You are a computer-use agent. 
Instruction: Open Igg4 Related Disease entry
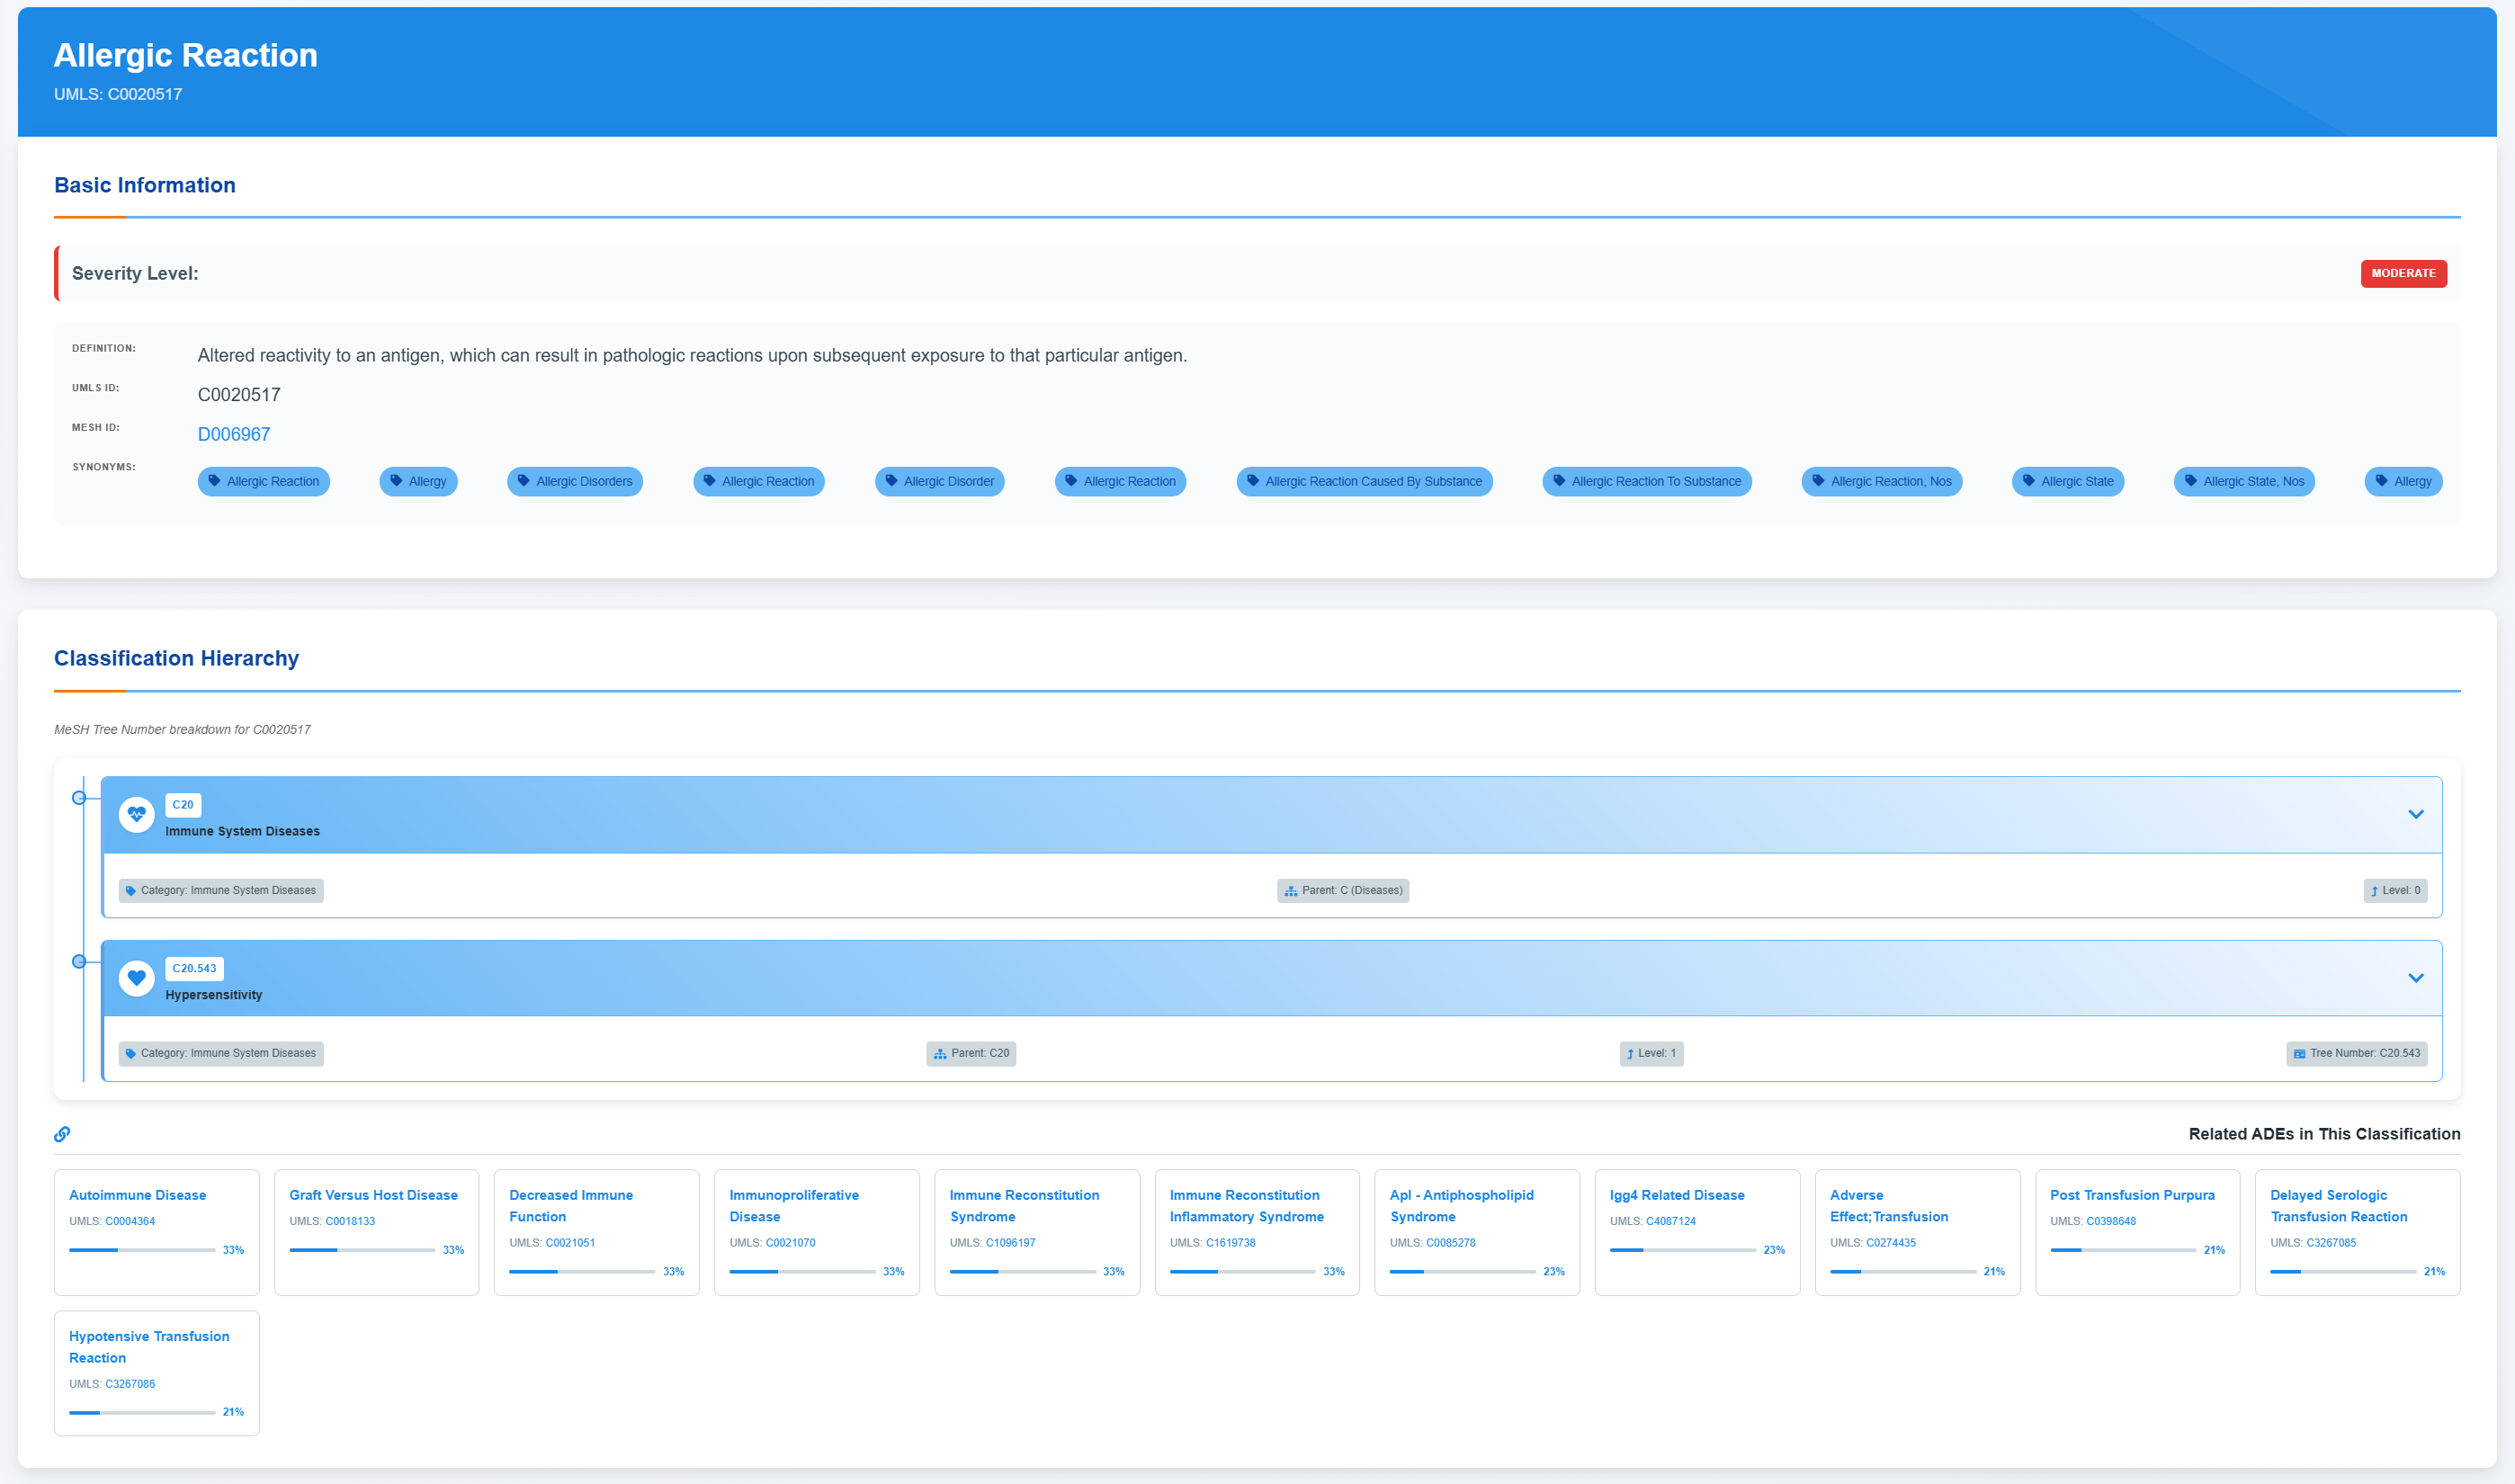pos(1676,1195)
